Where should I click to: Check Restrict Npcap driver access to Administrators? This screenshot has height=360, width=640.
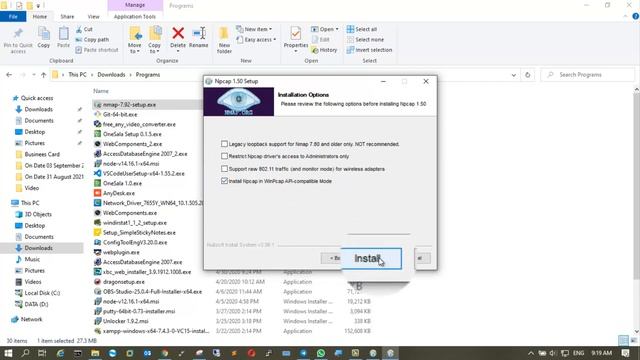tap(224, 156)
